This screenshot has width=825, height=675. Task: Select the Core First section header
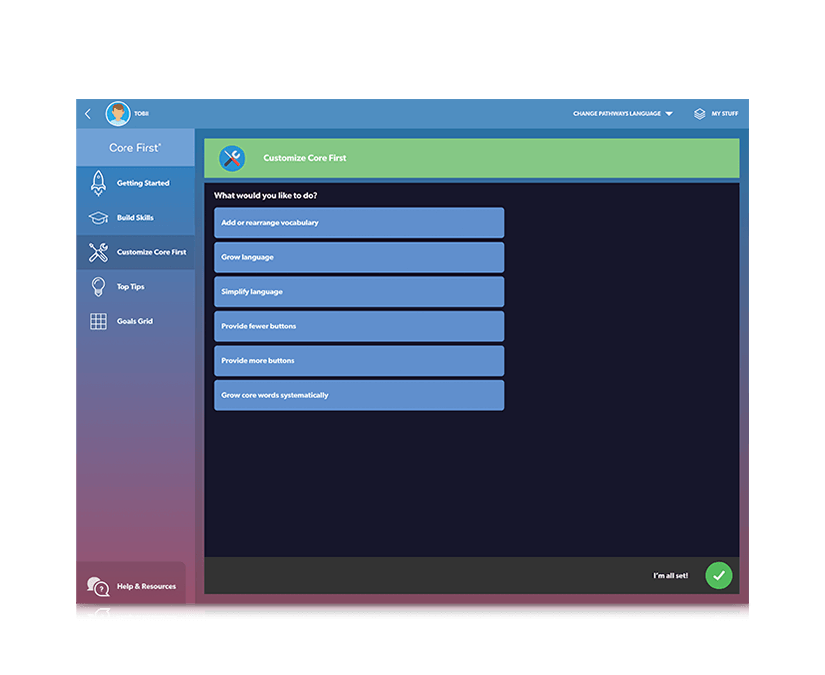pos(135,146)
